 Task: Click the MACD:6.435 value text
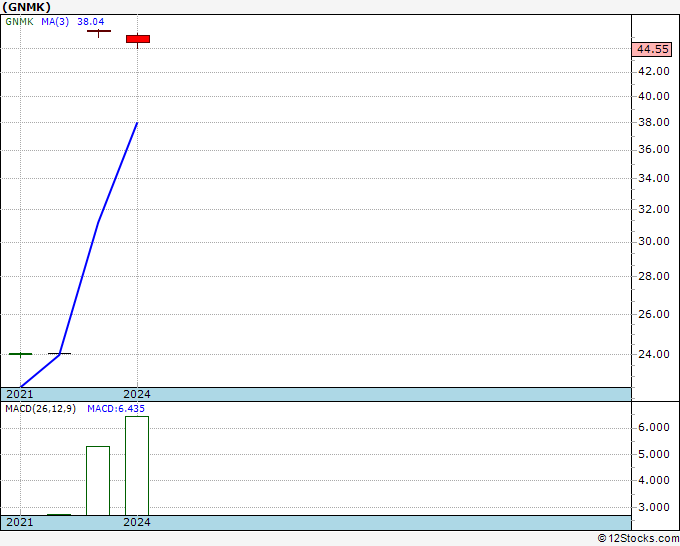tap(116, 409)
